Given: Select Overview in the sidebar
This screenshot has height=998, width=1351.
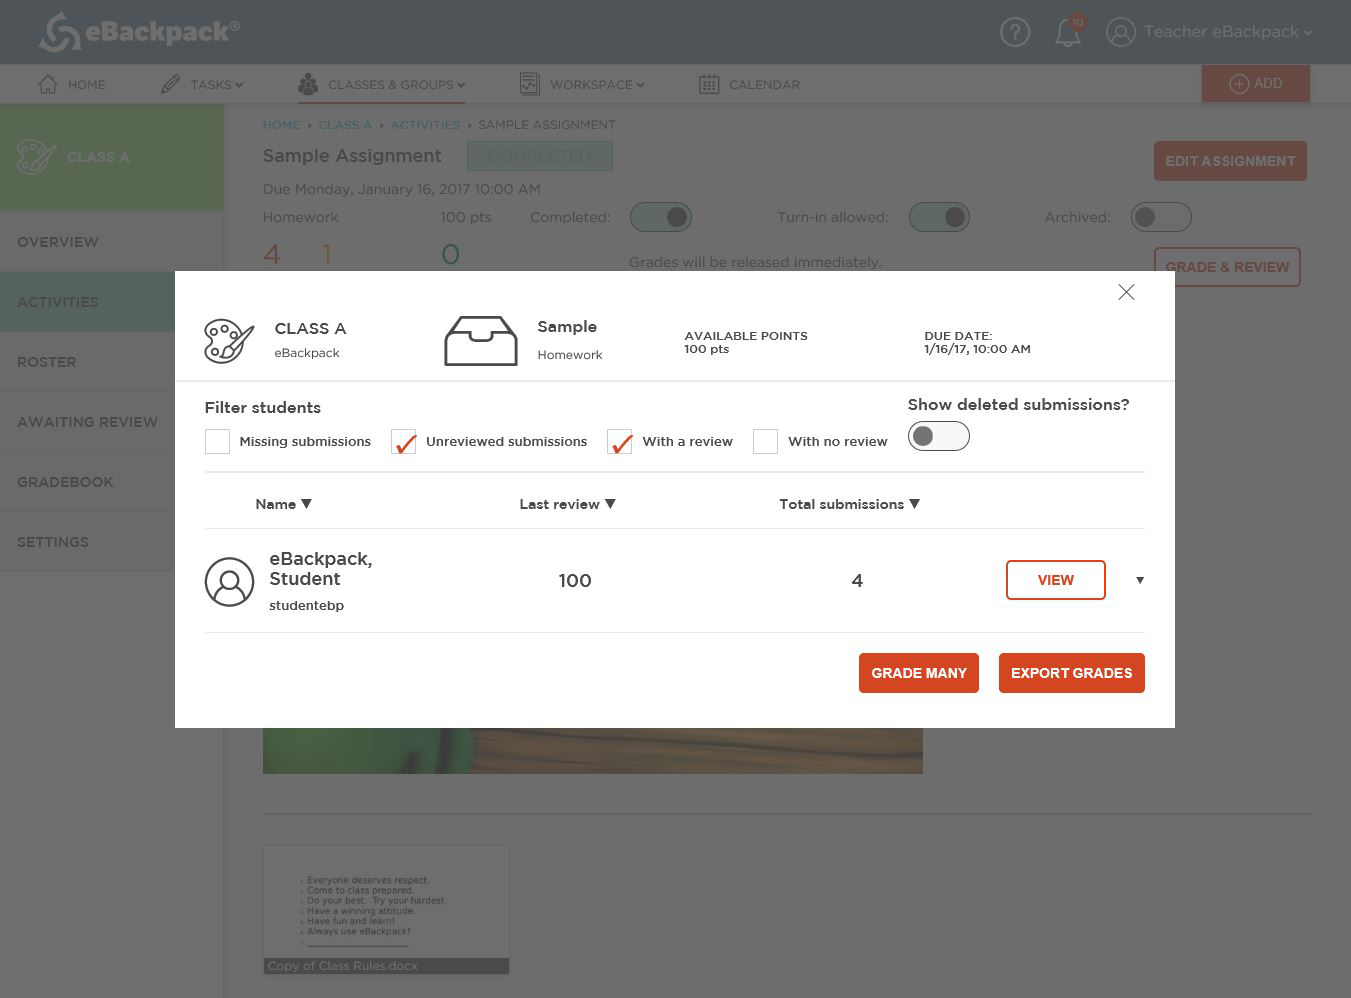Looking at the screenshot, I should [112, 242].
